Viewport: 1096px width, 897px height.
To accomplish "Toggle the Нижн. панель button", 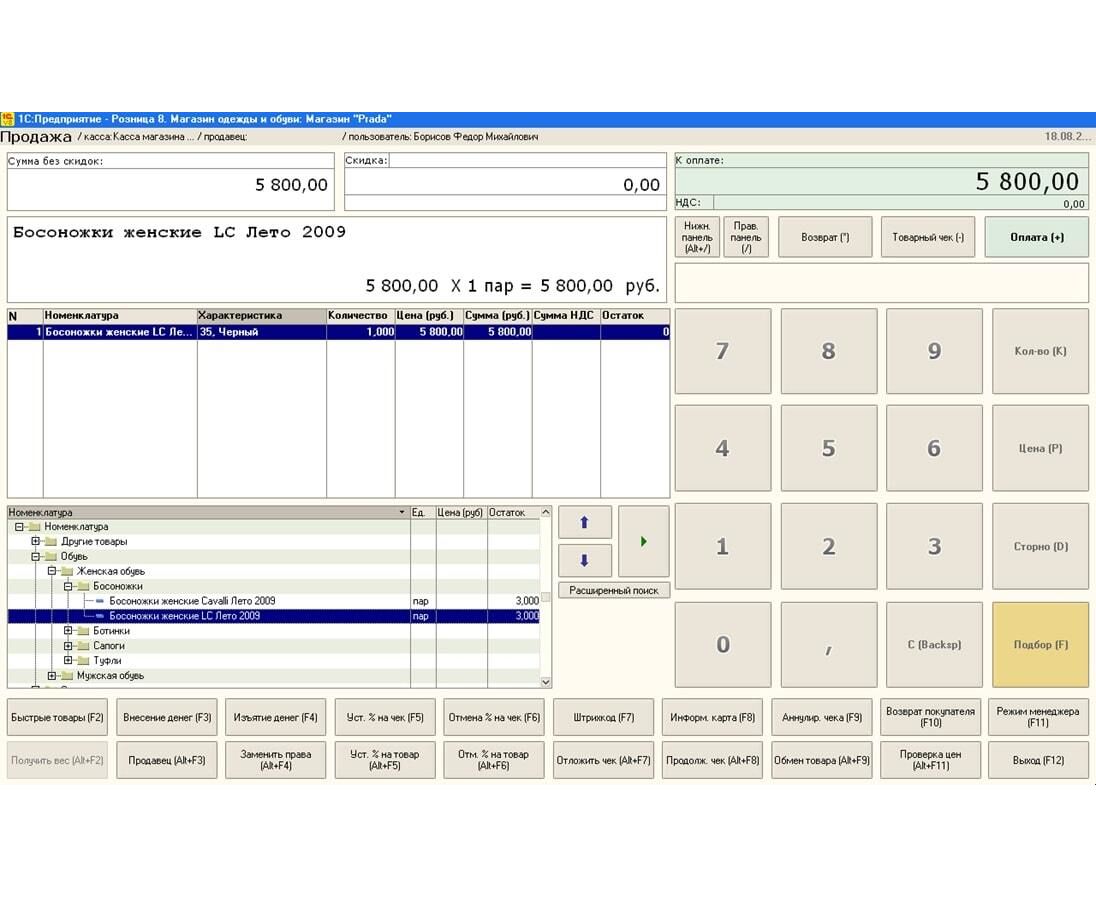I will [697, 238].
